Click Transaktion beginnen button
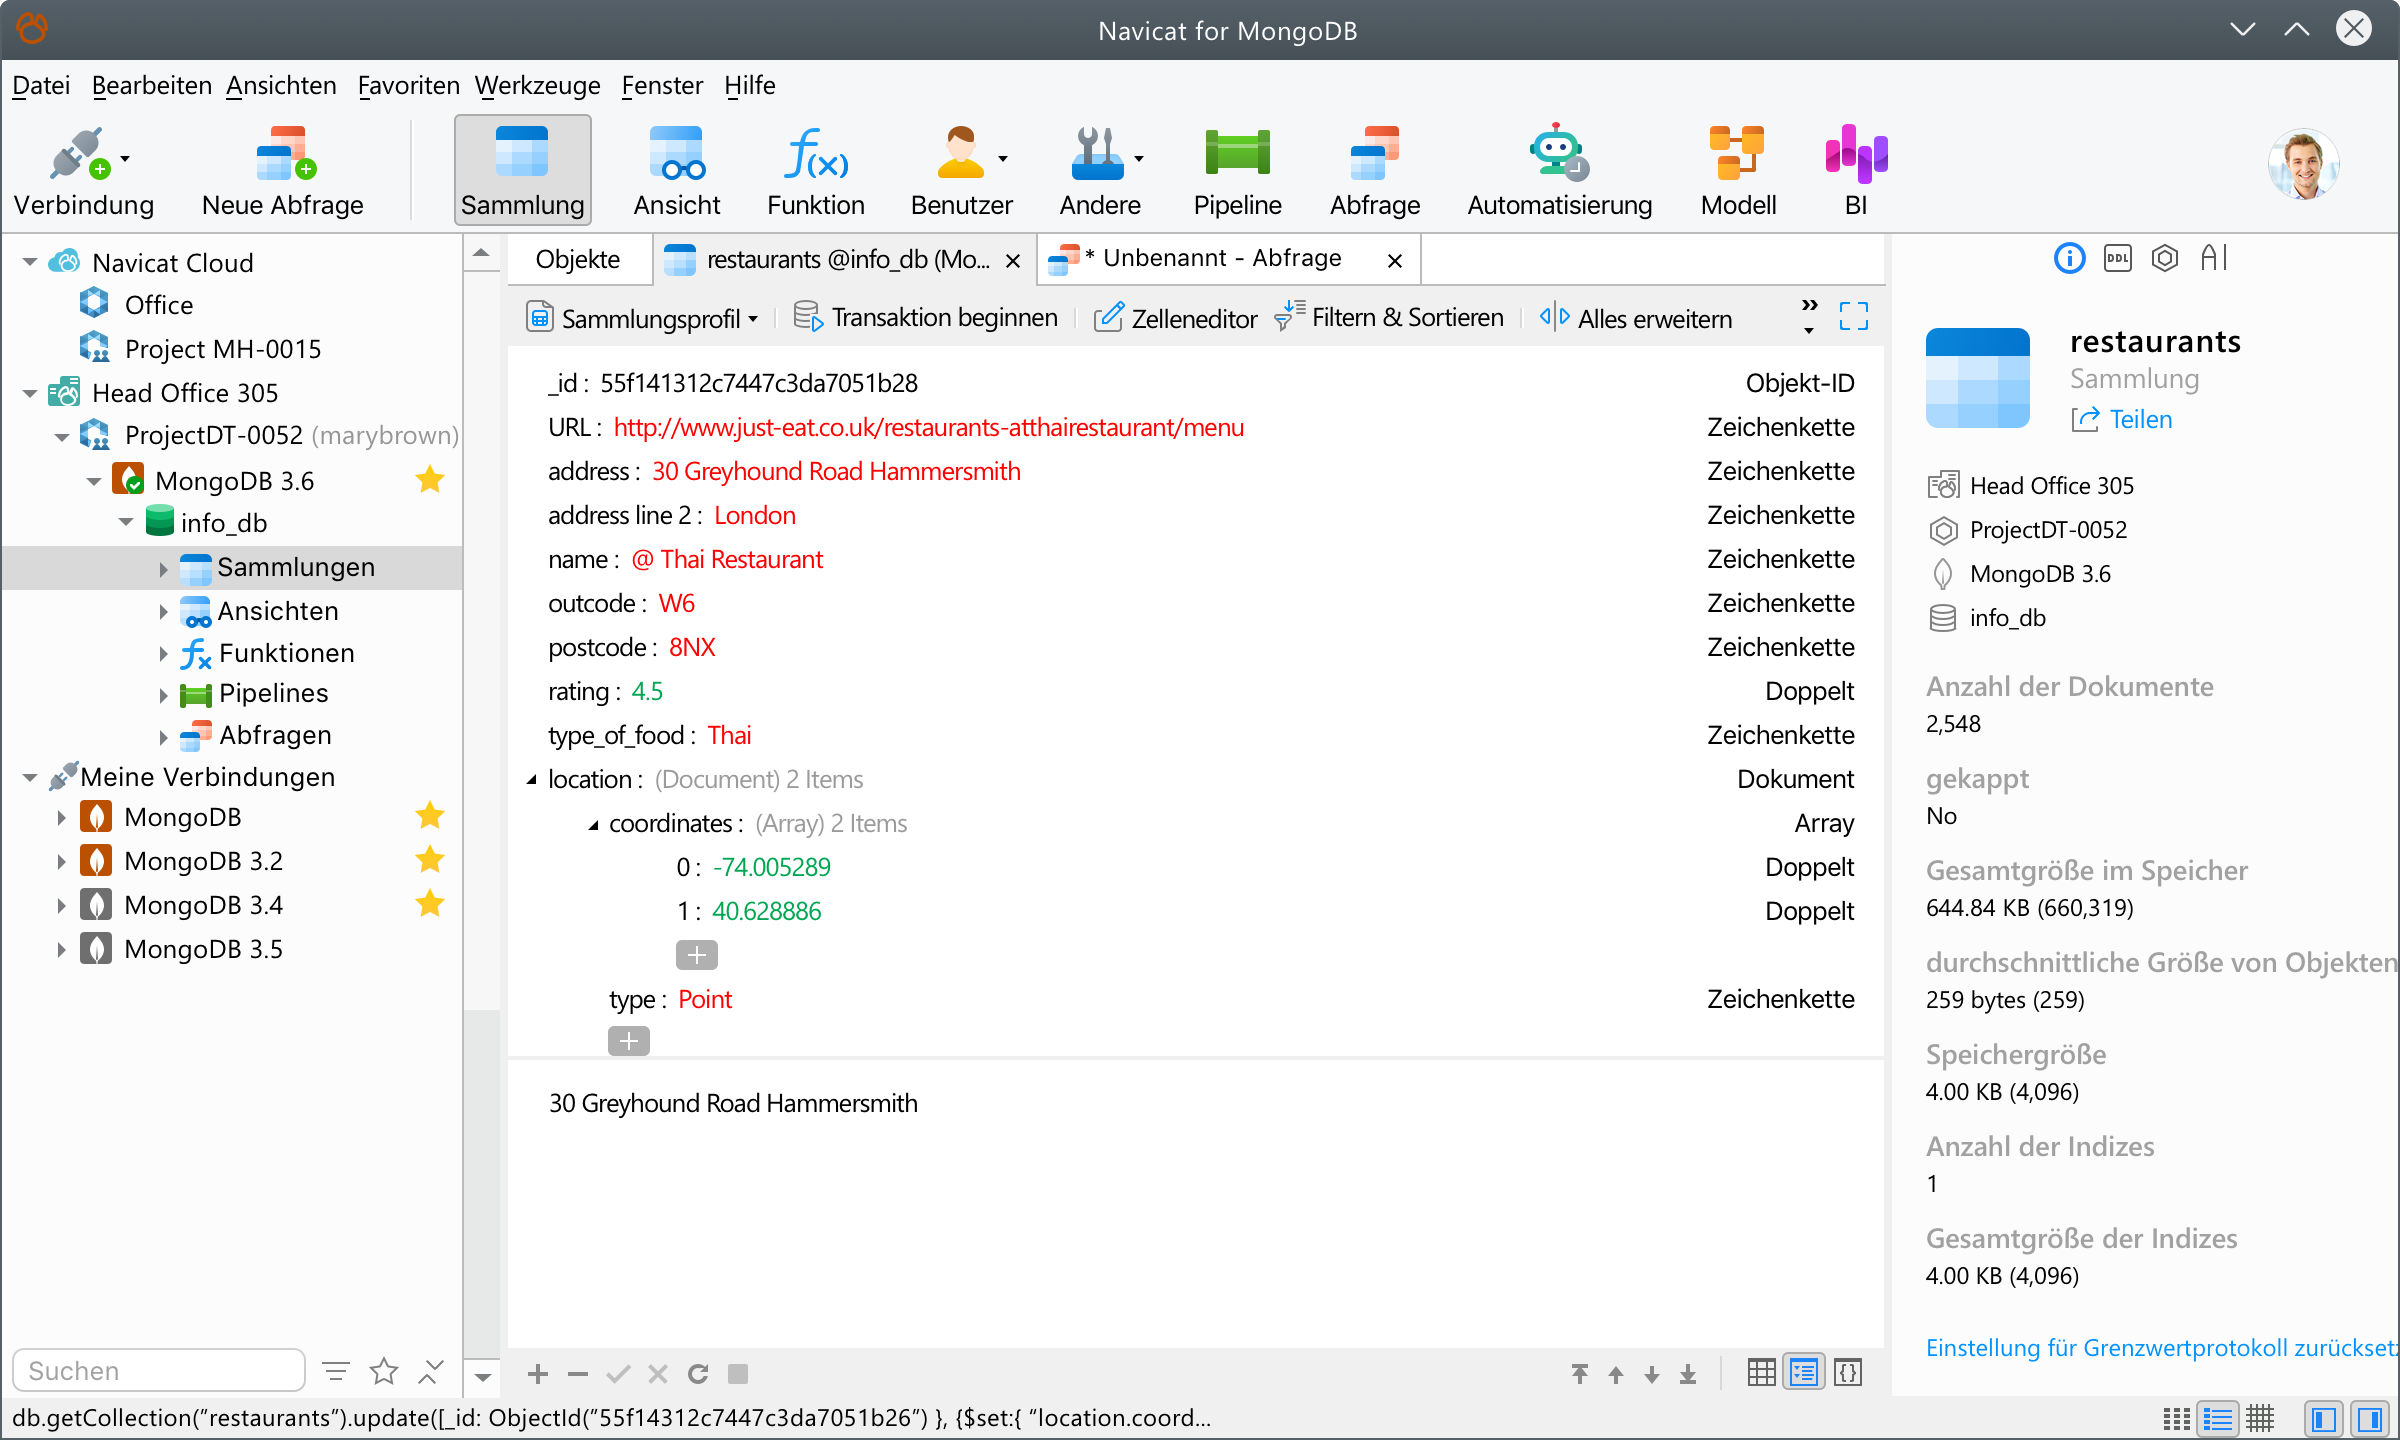The image size is (2400, 1440). coord(926,318)
